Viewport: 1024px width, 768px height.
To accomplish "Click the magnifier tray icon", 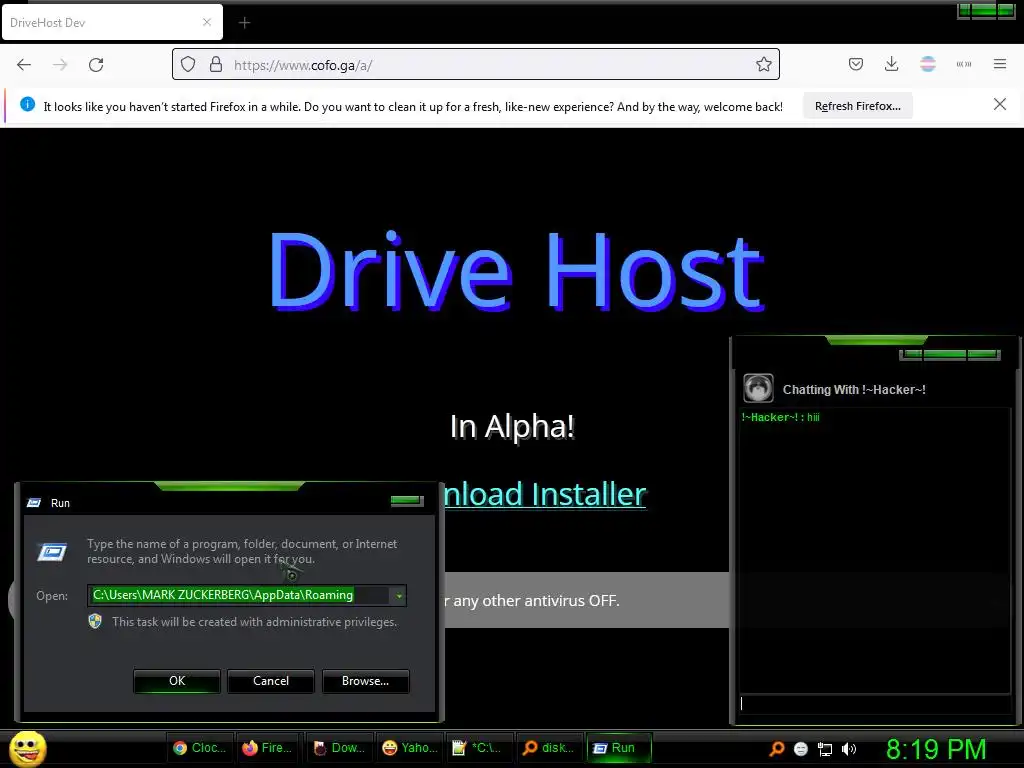I will pyautogui.click(x=777, y=749).
